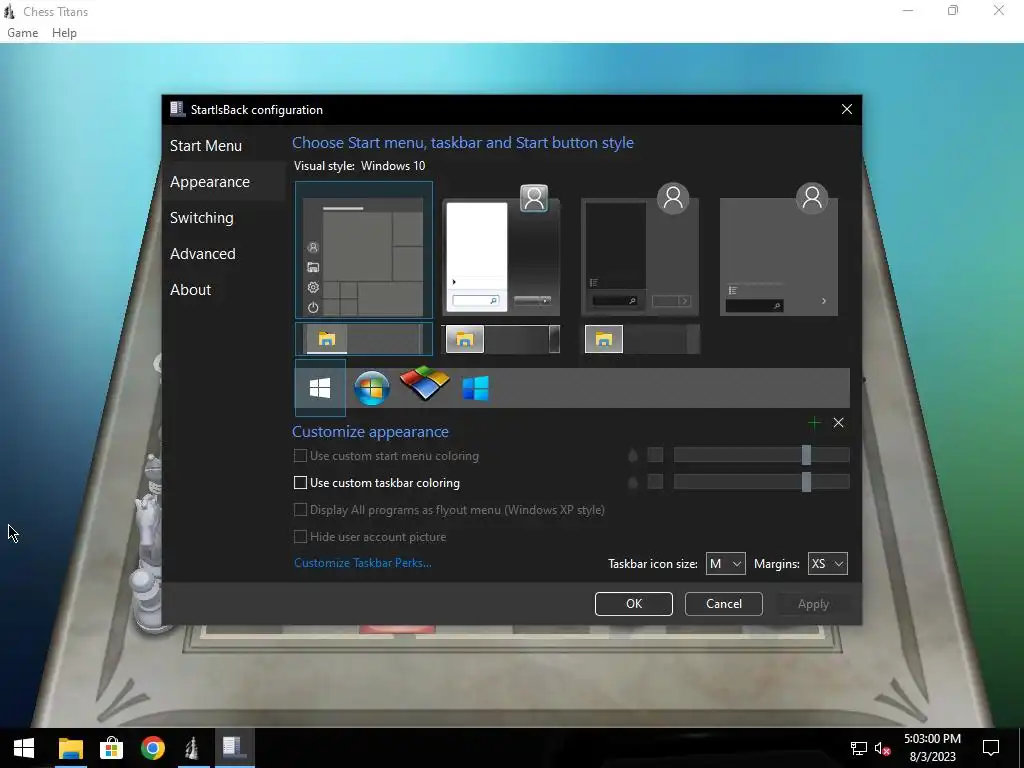The image size is (1024, 768).
Task: Click the taskbar color swatch
Action: [x=655, y=482]
